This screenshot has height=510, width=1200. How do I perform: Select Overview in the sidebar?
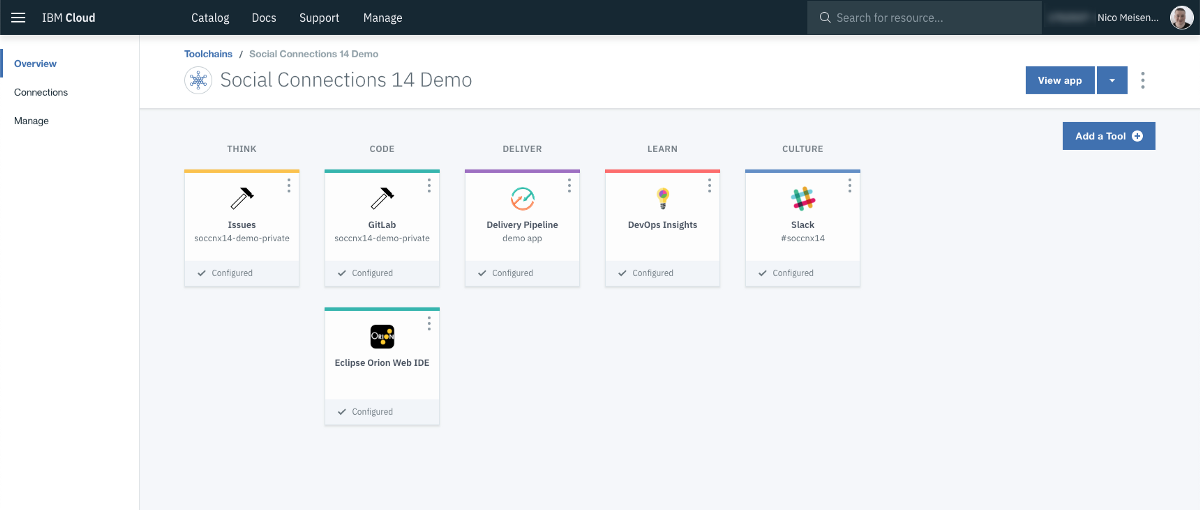pyautogui.click(x=35, y=63)
